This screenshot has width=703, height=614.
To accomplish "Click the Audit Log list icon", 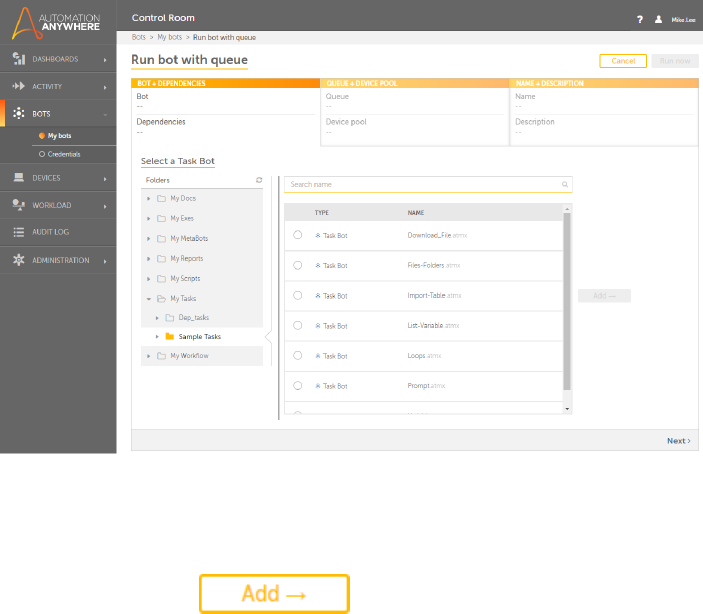I will tap(18, 232).
